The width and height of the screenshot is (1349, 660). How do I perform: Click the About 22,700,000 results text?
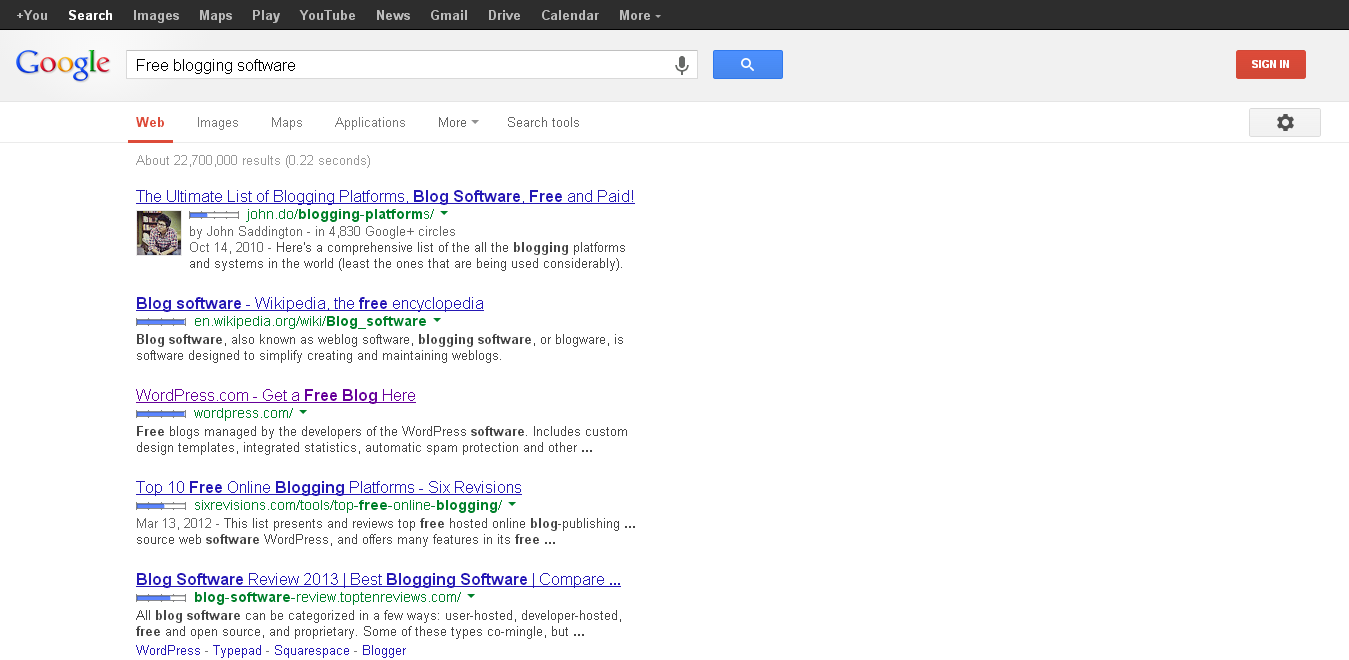253,160
